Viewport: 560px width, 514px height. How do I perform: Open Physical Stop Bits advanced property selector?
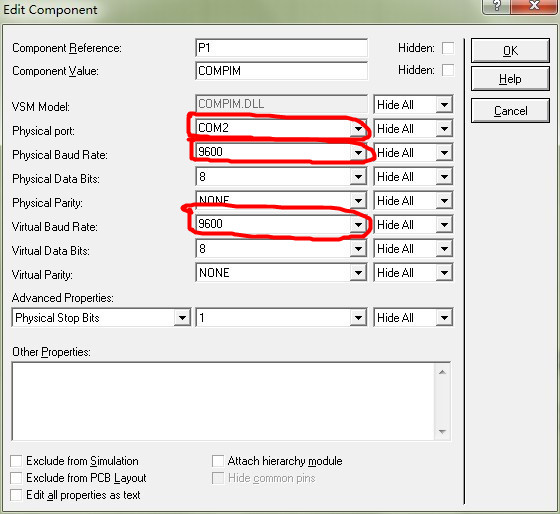click(101, 318)
